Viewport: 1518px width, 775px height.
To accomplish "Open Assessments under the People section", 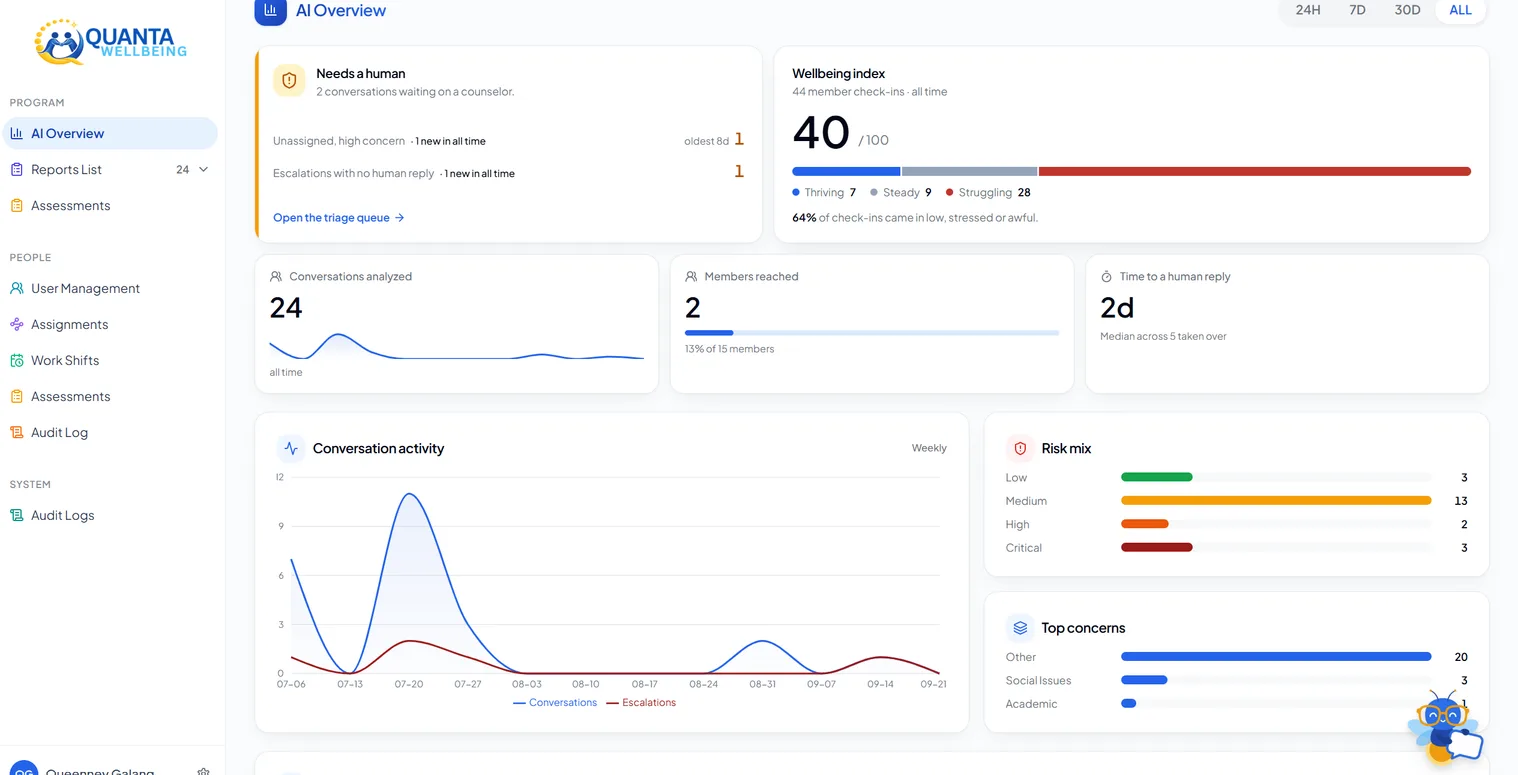I will (110, 397).
